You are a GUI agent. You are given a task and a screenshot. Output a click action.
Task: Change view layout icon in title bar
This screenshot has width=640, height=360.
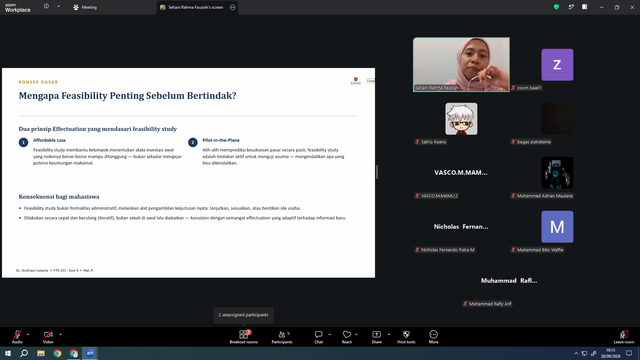[585, 7]
